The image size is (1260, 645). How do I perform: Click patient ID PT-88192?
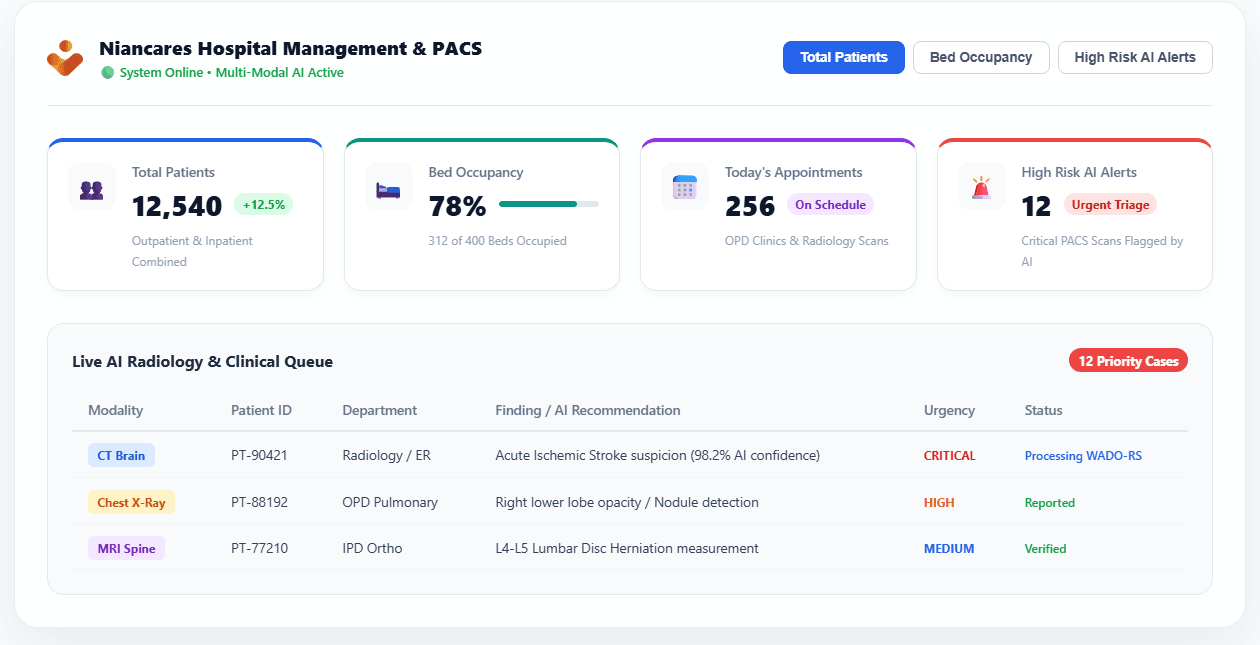pyautogui.click(x=259, y=502)
